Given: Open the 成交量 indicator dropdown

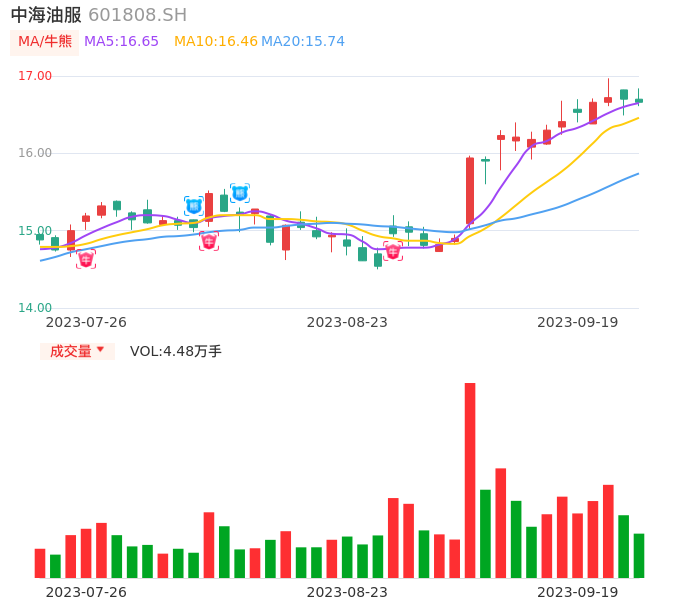Looking at the screenshot, I should tap(77, 351).
